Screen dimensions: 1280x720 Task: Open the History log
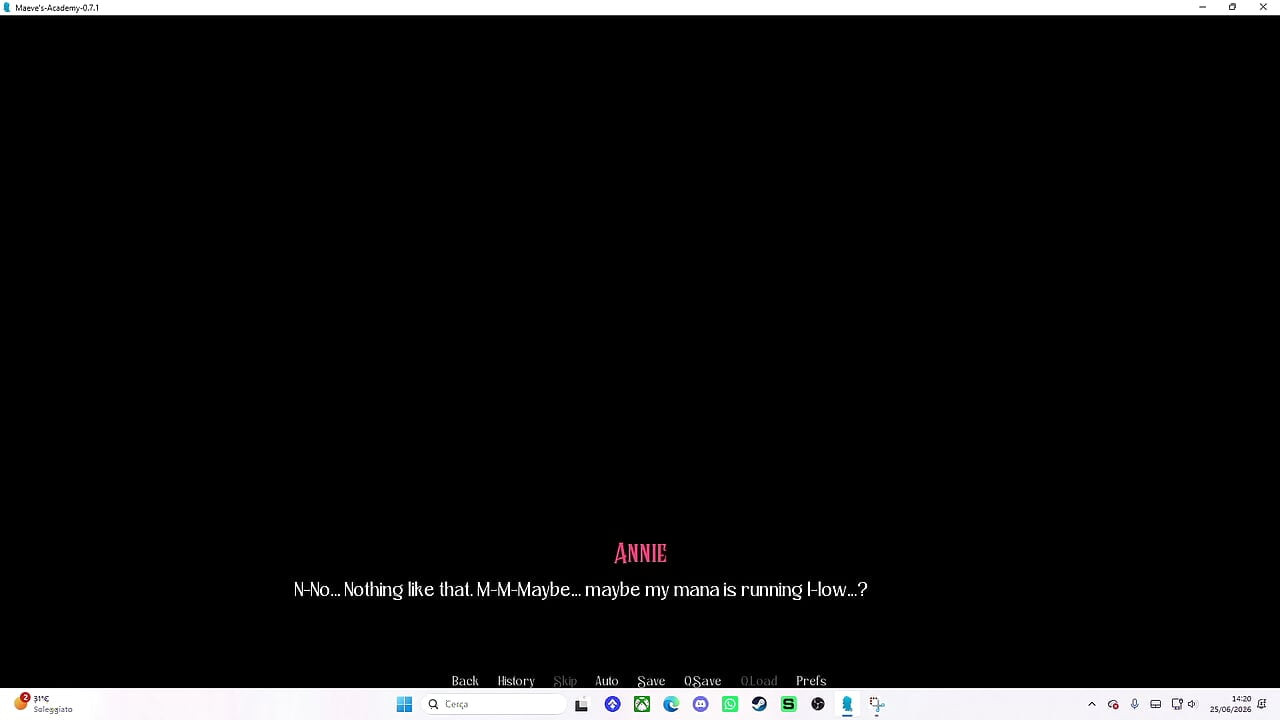pyautogui.click(x=516, y=681)
